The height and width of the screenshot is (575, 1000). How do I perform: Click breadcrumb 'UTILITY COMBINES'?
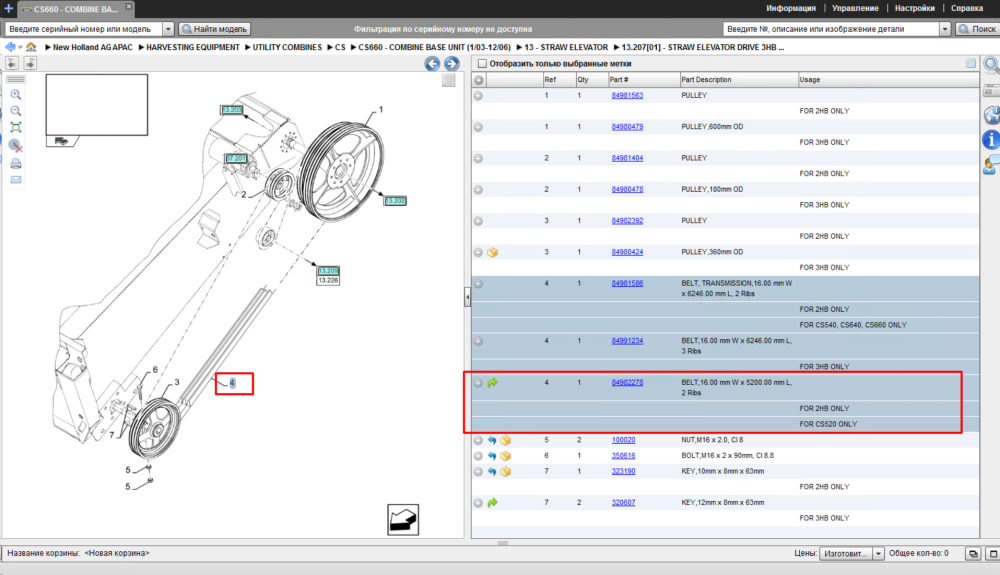point(287,47)
